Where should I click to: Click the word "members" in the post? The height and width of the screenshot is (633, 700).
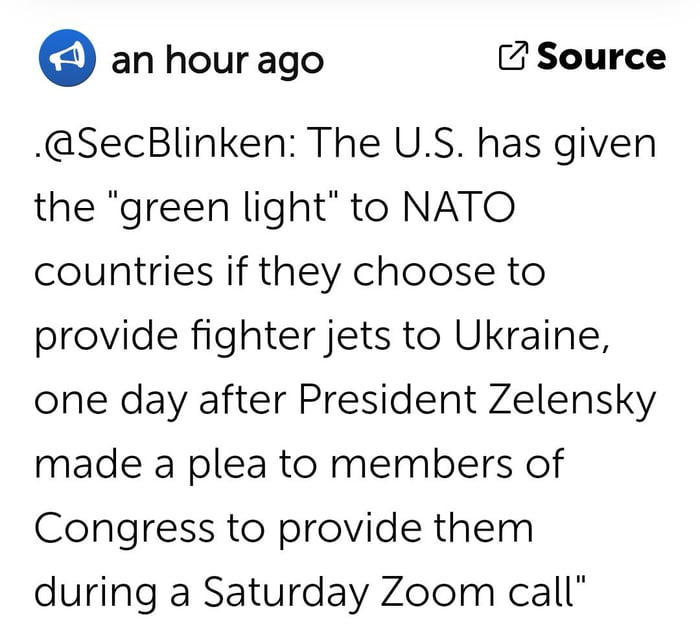(446, 464)
